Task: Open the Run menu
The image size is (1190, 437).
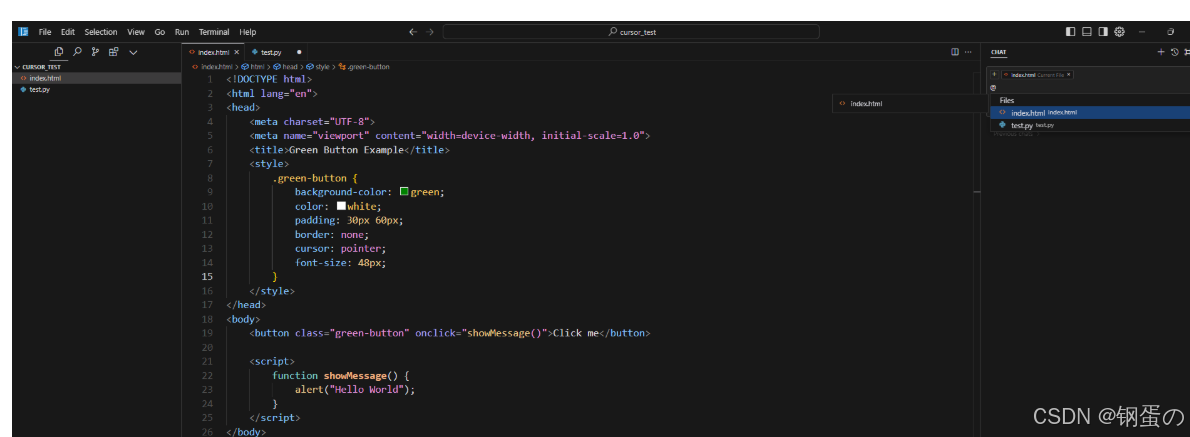Action: point(182,32)
